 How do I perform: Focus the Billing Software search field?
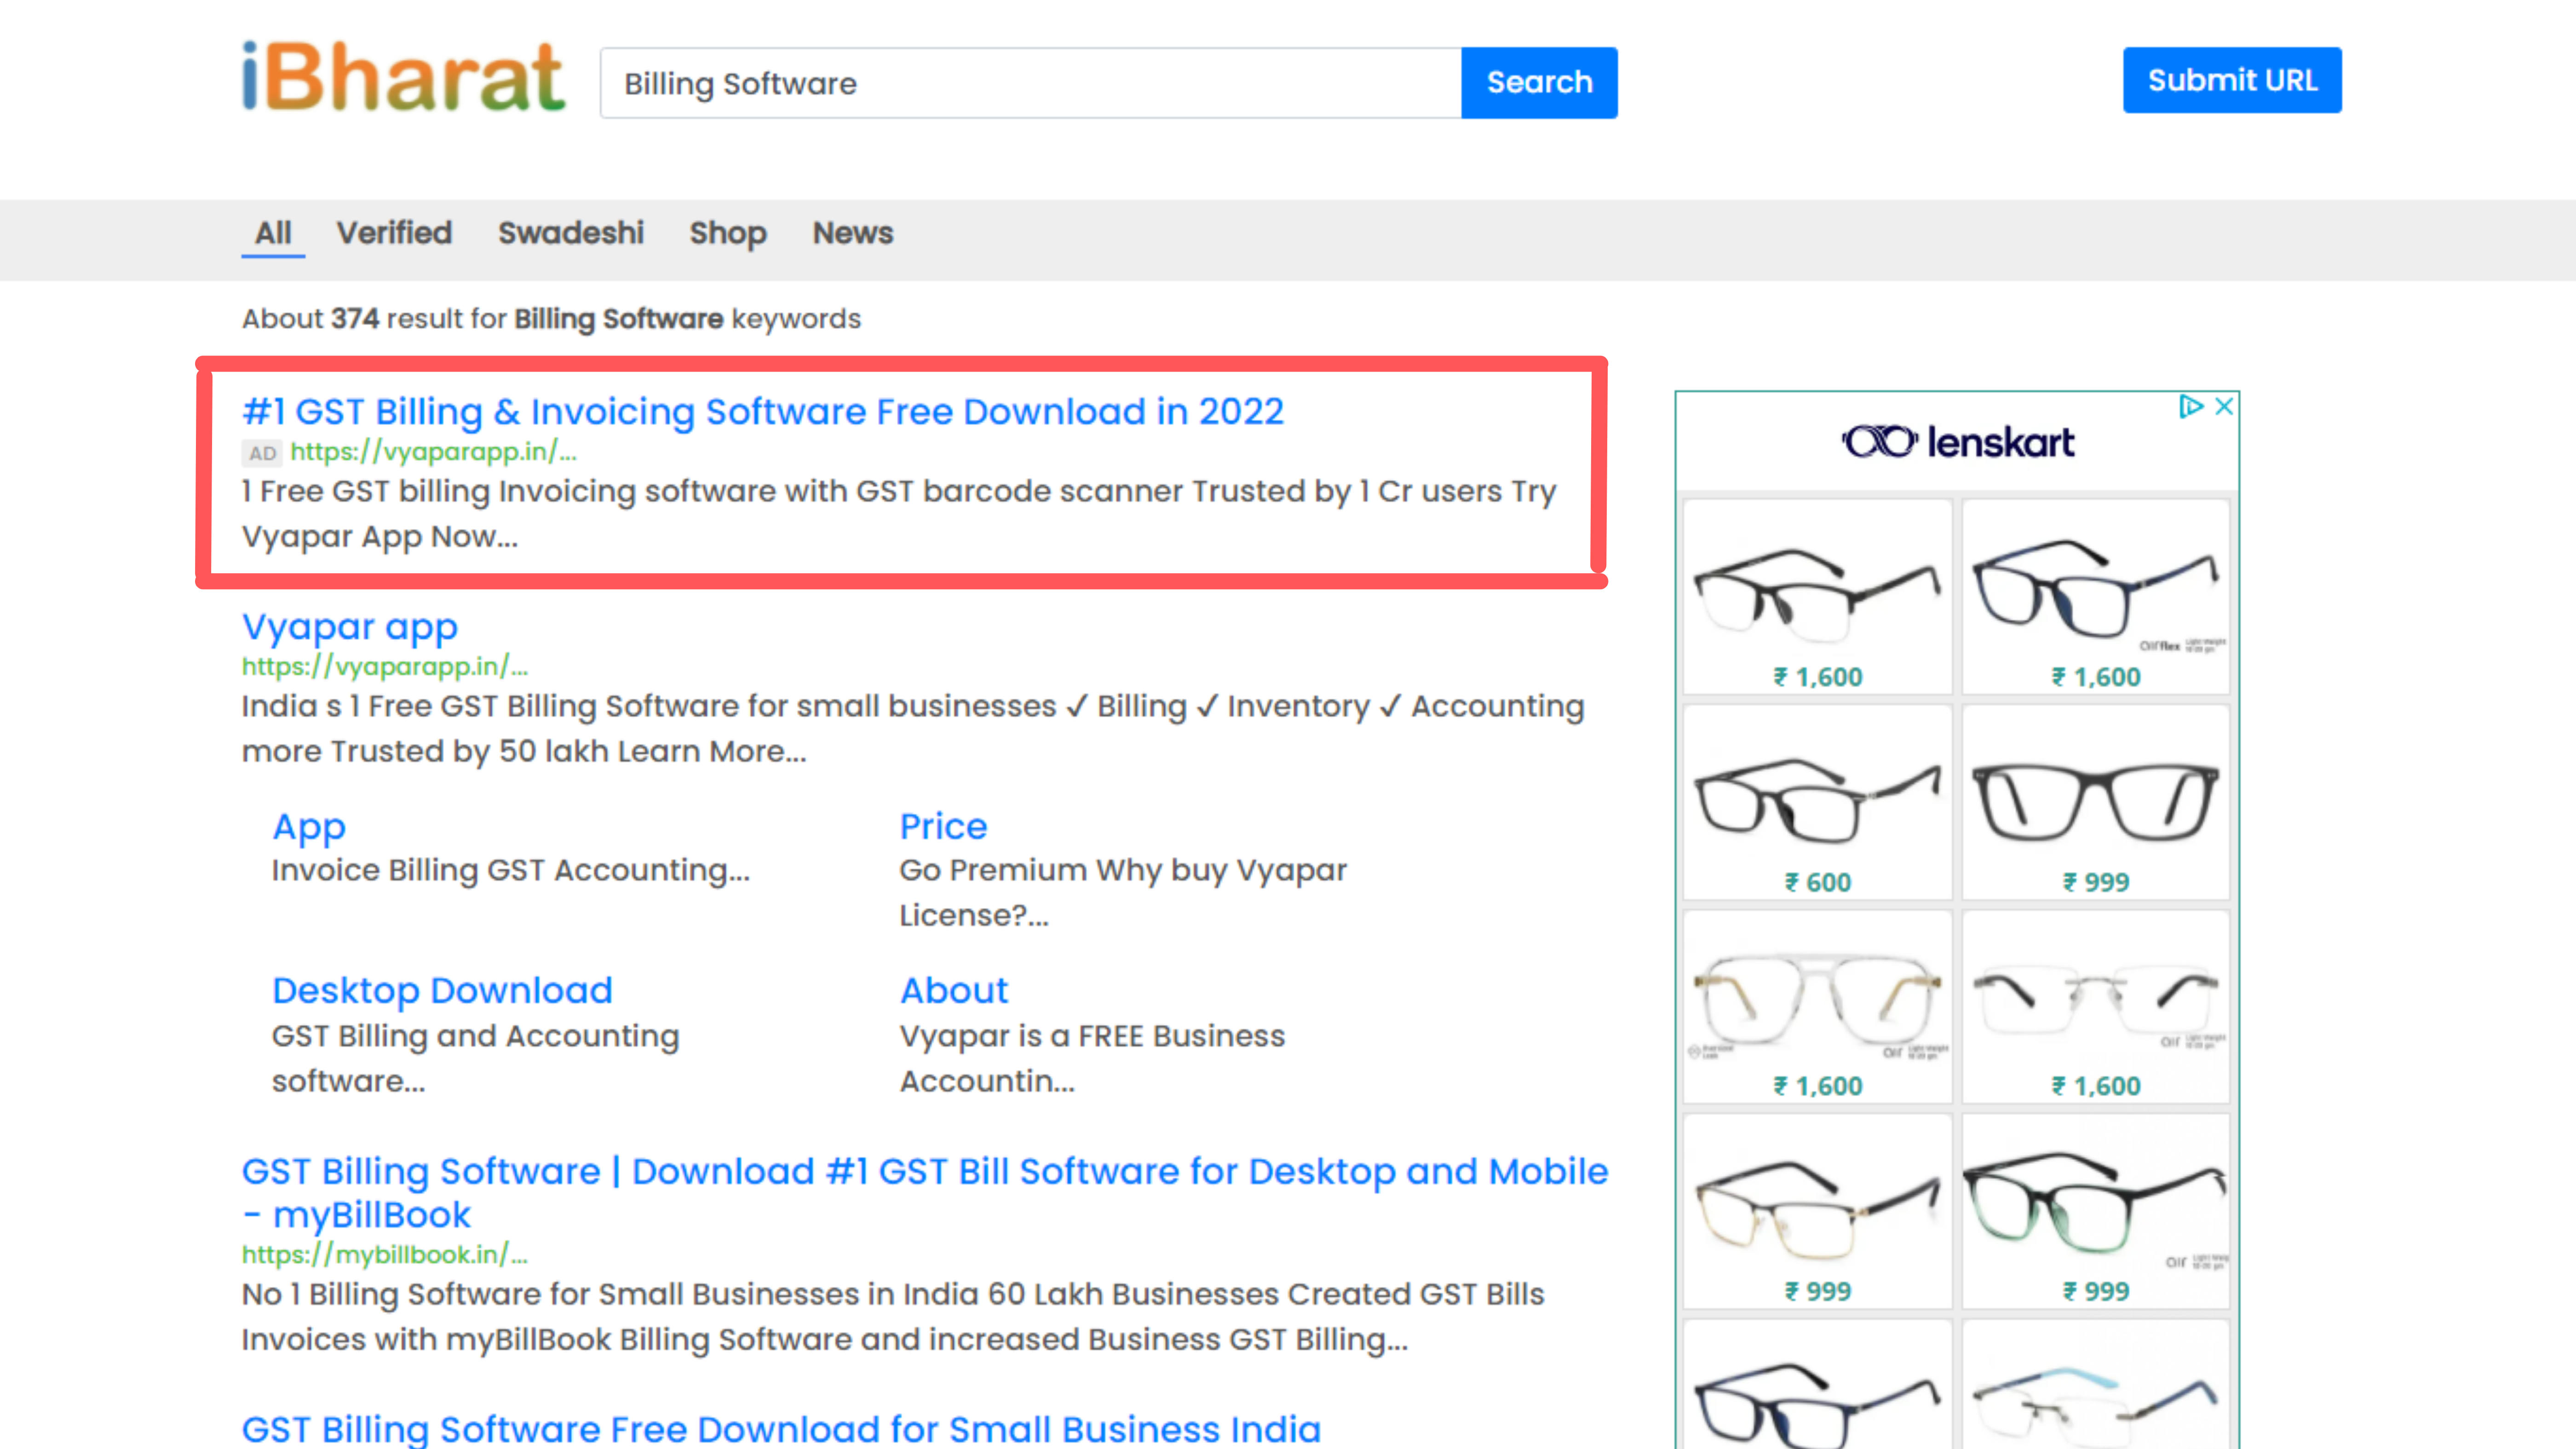[1031, 83]
